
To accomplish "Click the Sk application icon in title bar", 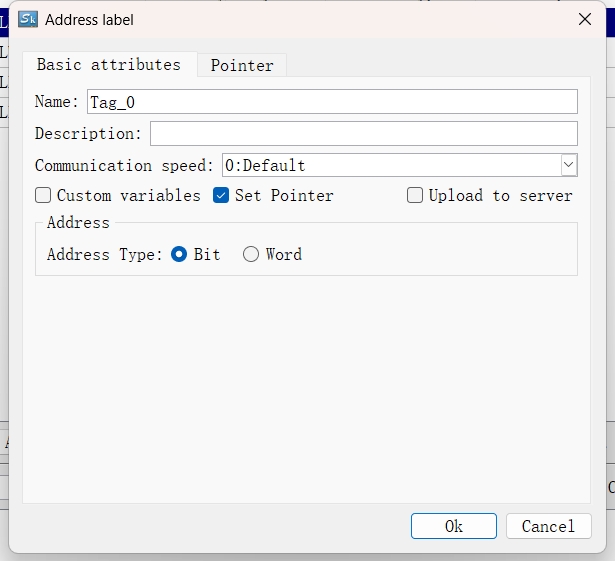I will click(28, 19).
